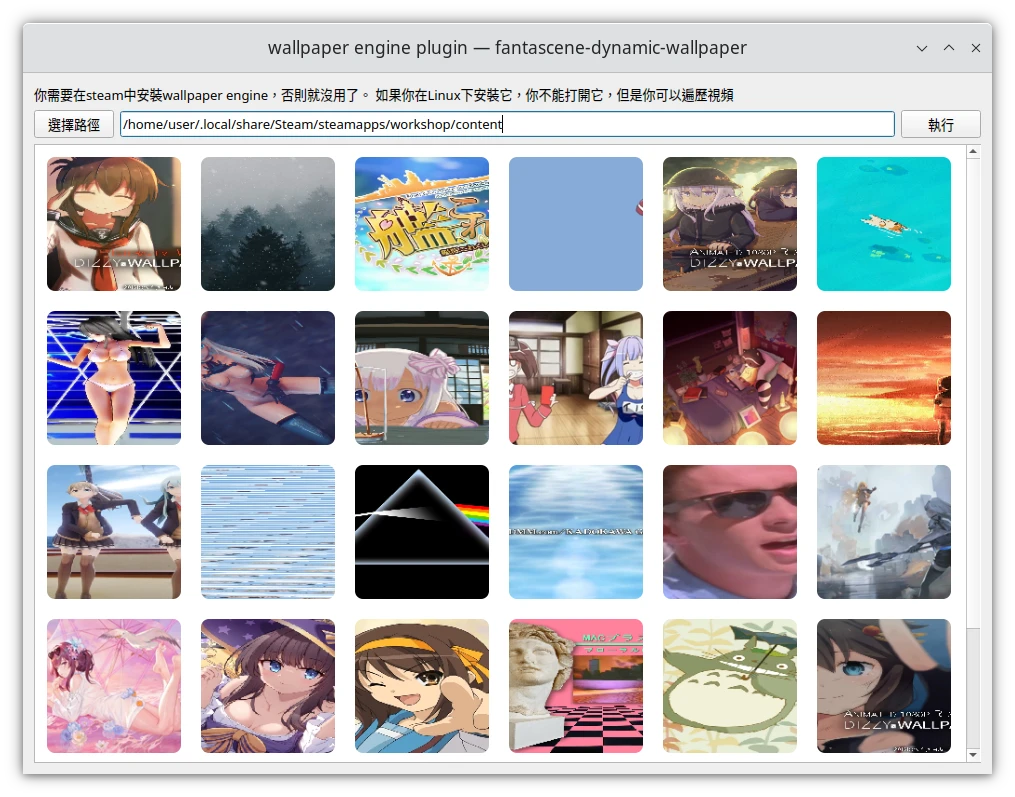Choose the pink girl lying under umbrella wallpaper
This screenshot has height=797, width=1015.
click(114, 686)
